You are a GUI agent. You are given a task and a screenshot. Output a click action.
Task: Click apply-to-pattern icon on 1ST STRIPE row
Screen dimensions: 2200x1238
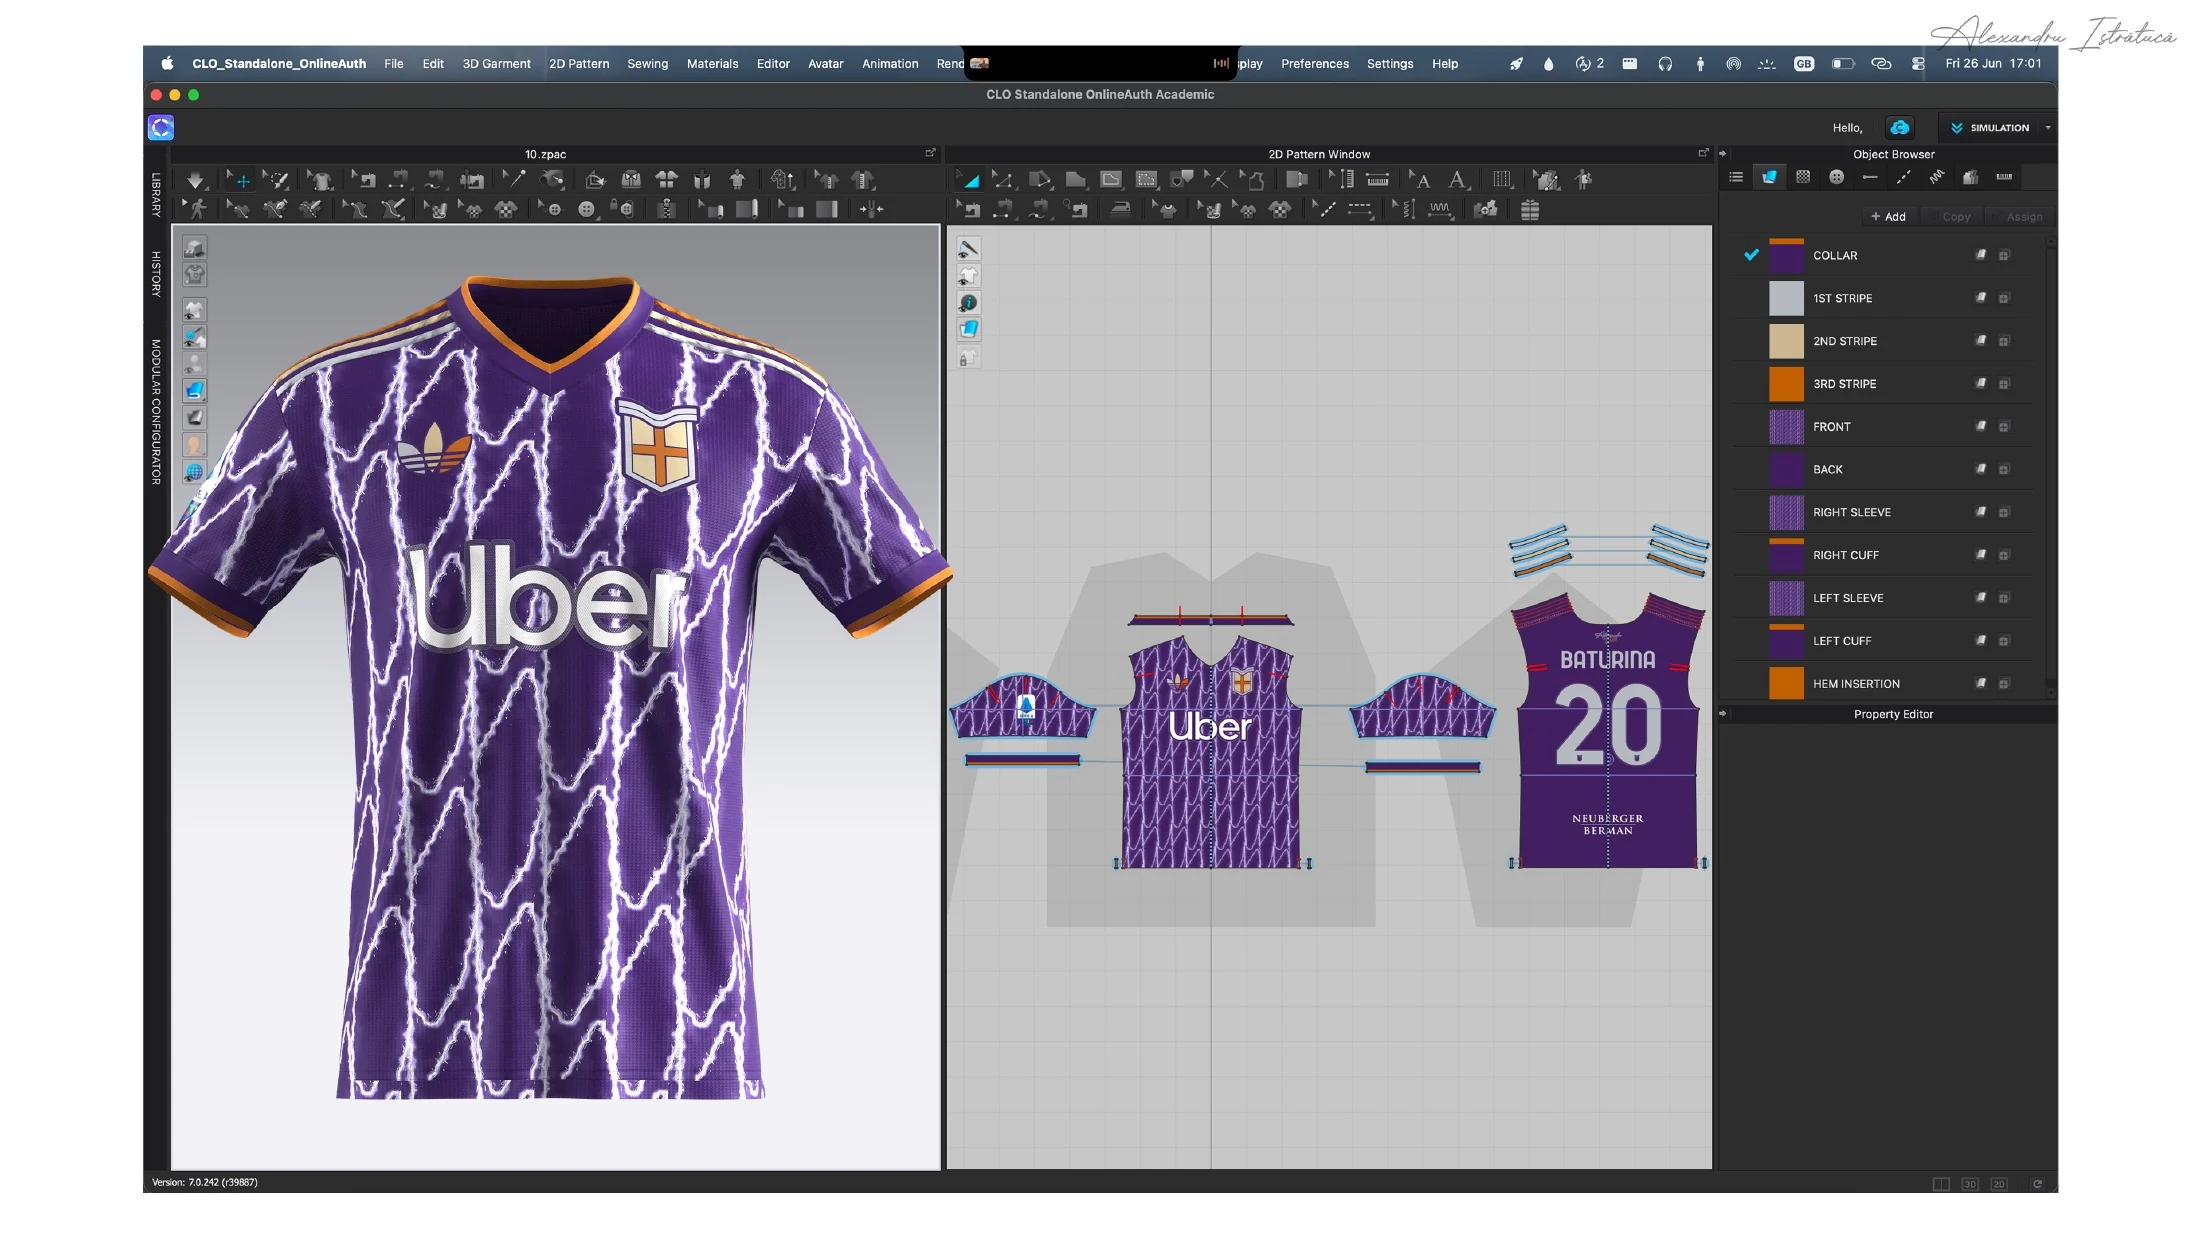[x=1980, y=298]
